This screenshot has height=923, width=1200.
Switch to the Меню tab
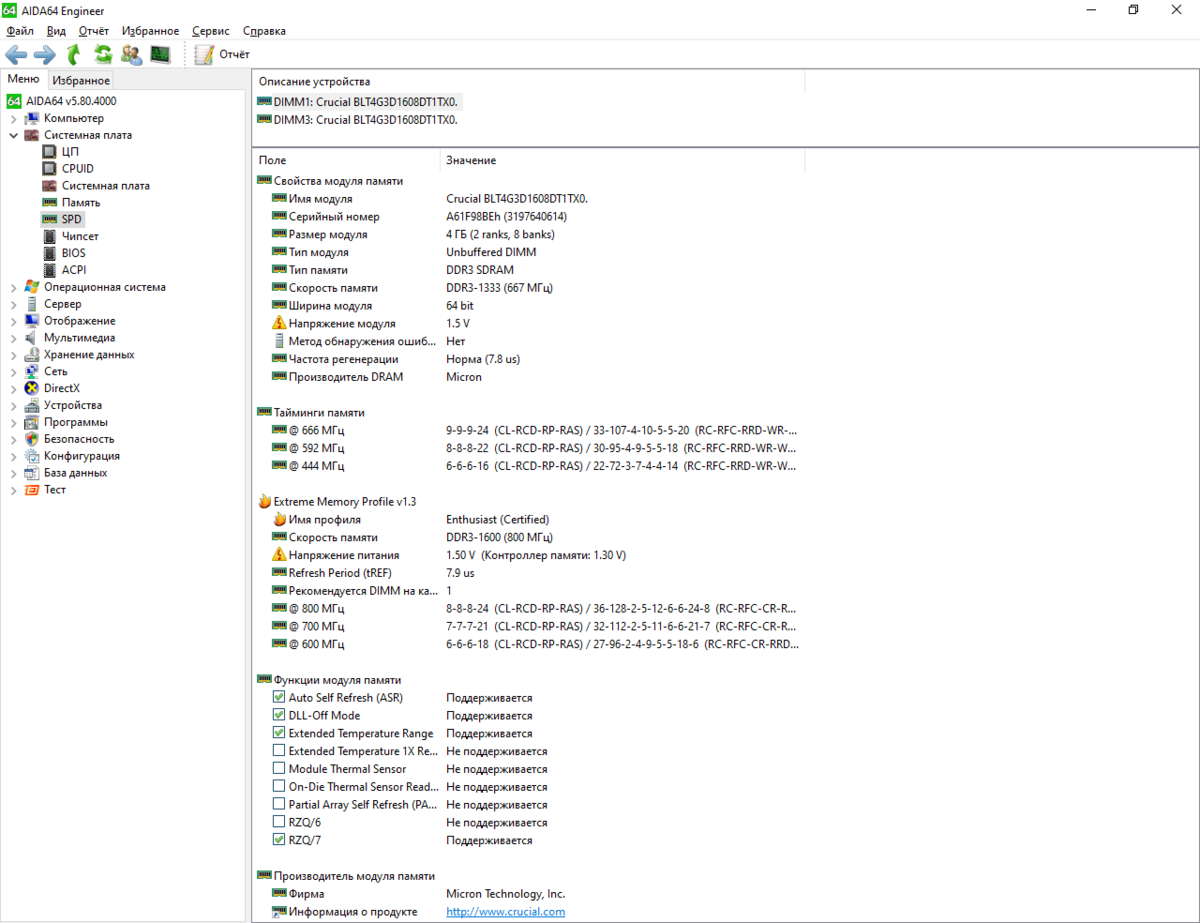pos(23,79)
